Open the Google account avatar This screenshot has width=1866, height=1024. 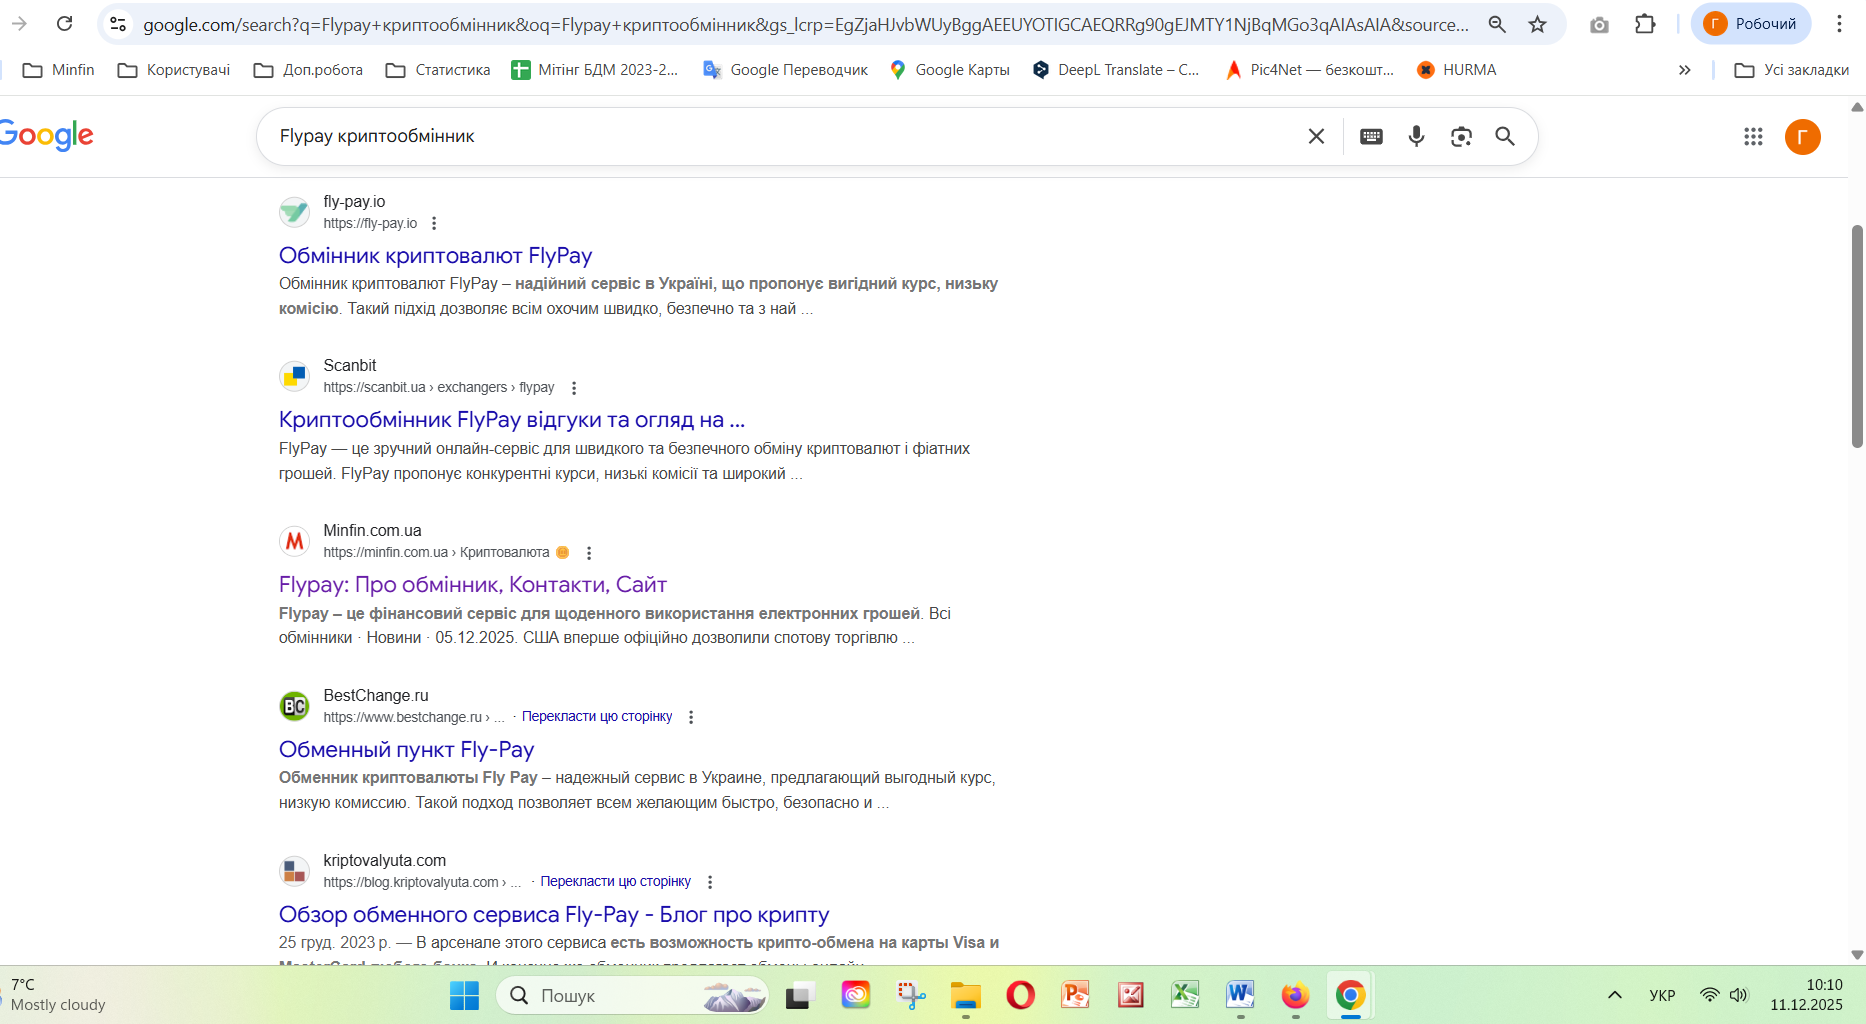1803,137
